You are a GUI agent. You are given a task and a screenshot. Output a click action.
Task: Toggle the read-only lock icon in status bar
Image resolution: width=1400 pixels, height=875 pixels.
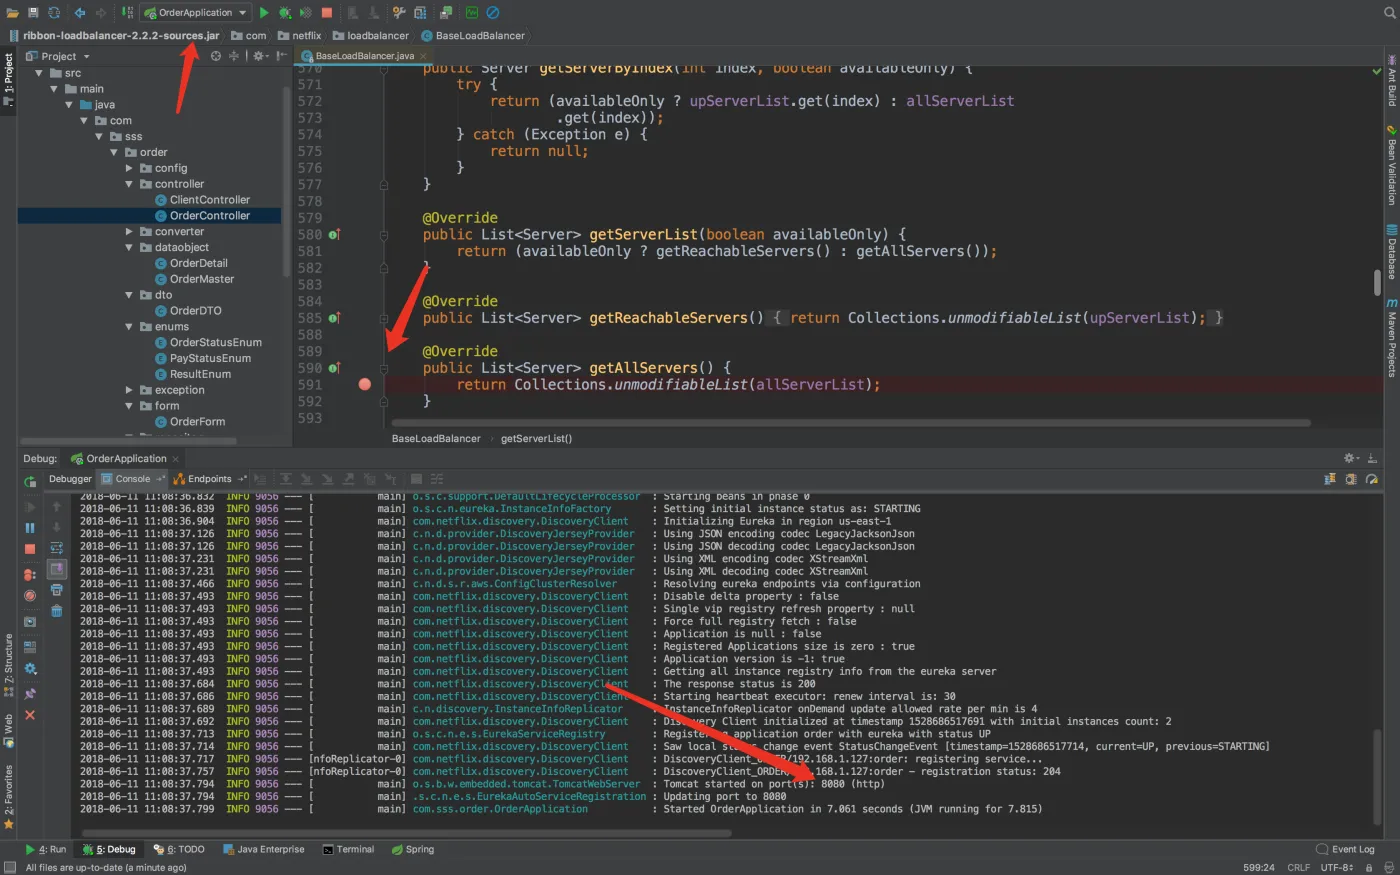[x=1369, y=868]
